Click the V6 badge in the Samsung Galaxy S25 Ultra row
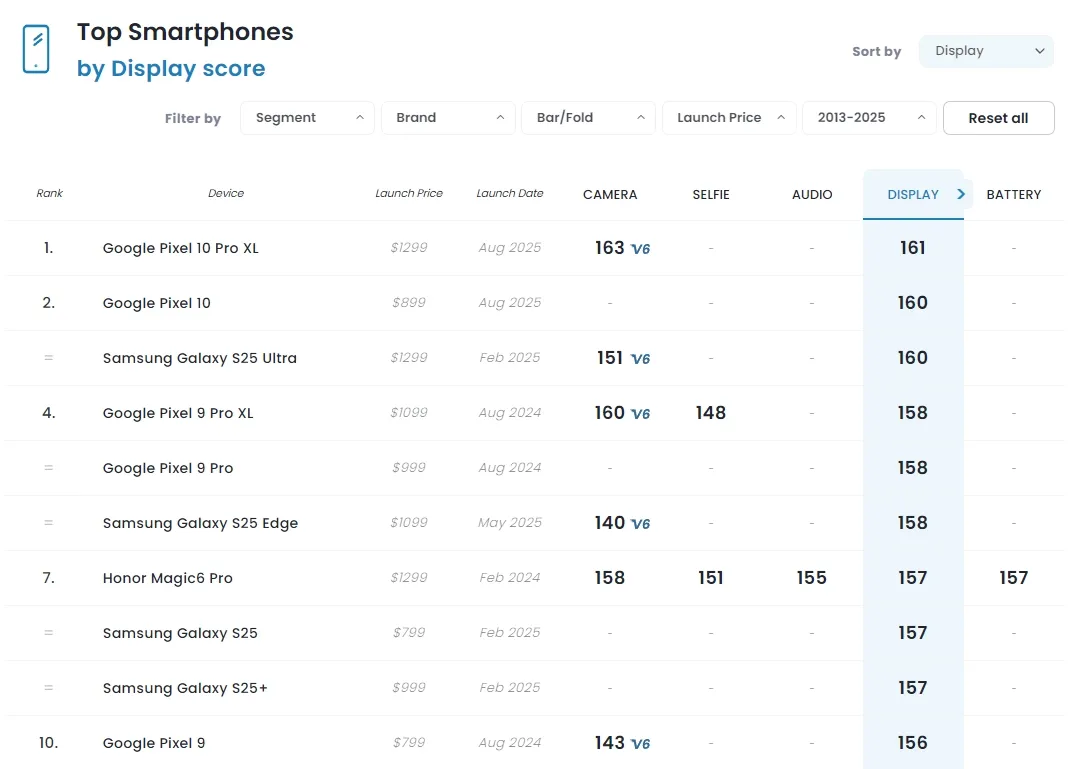Image resolution: width=1080 pixels, height=769 pixels. point(640,359)
